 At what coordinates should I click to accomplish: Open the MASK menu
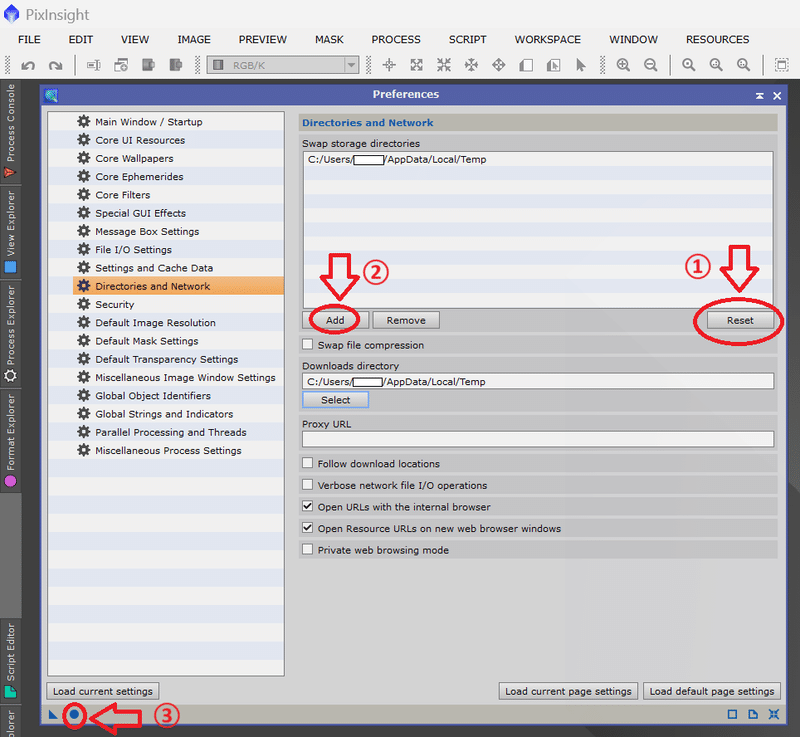pos(329,39)
